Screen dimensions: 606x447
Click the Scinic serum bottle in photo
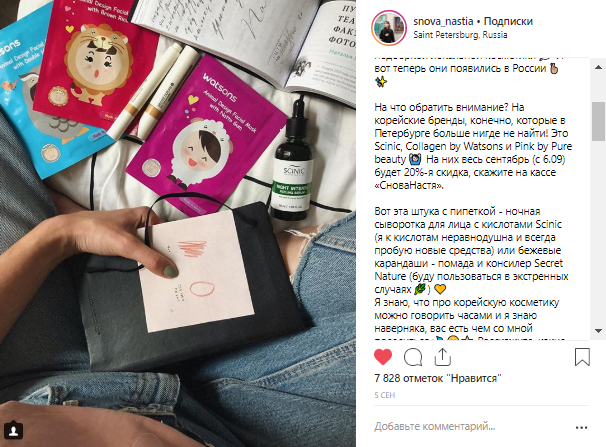294,160
